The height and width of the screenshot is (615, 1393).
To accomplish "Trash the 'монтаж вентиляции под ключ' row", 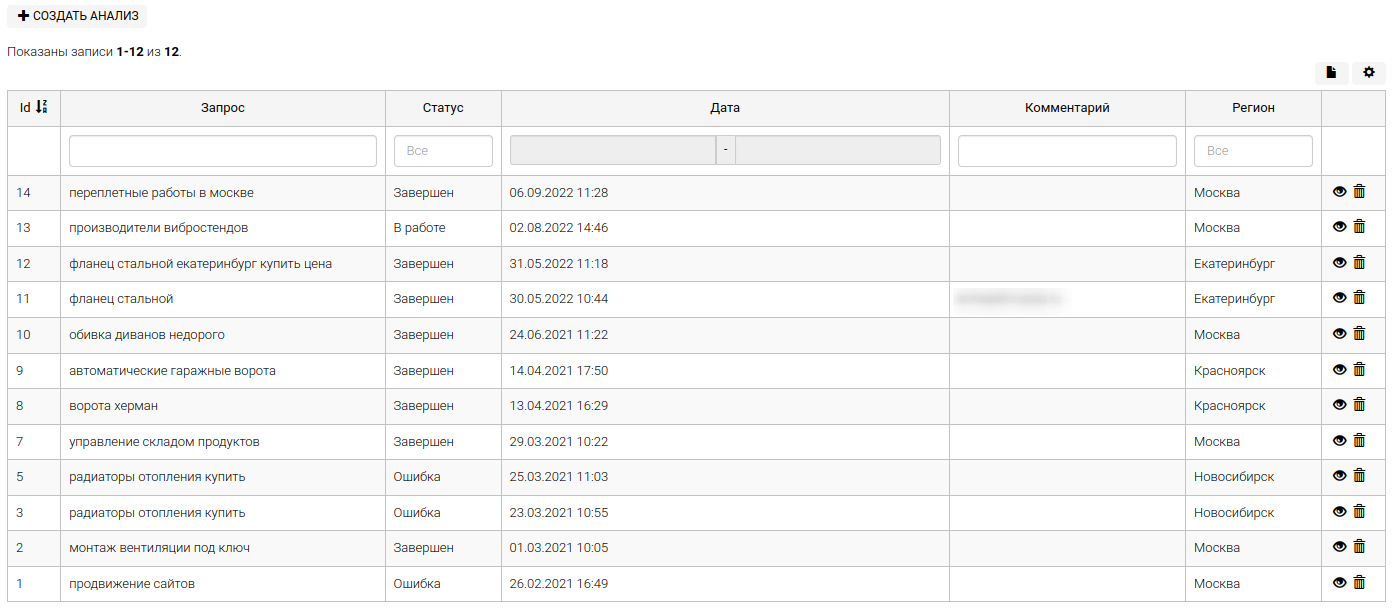I will coord(1359,547).
